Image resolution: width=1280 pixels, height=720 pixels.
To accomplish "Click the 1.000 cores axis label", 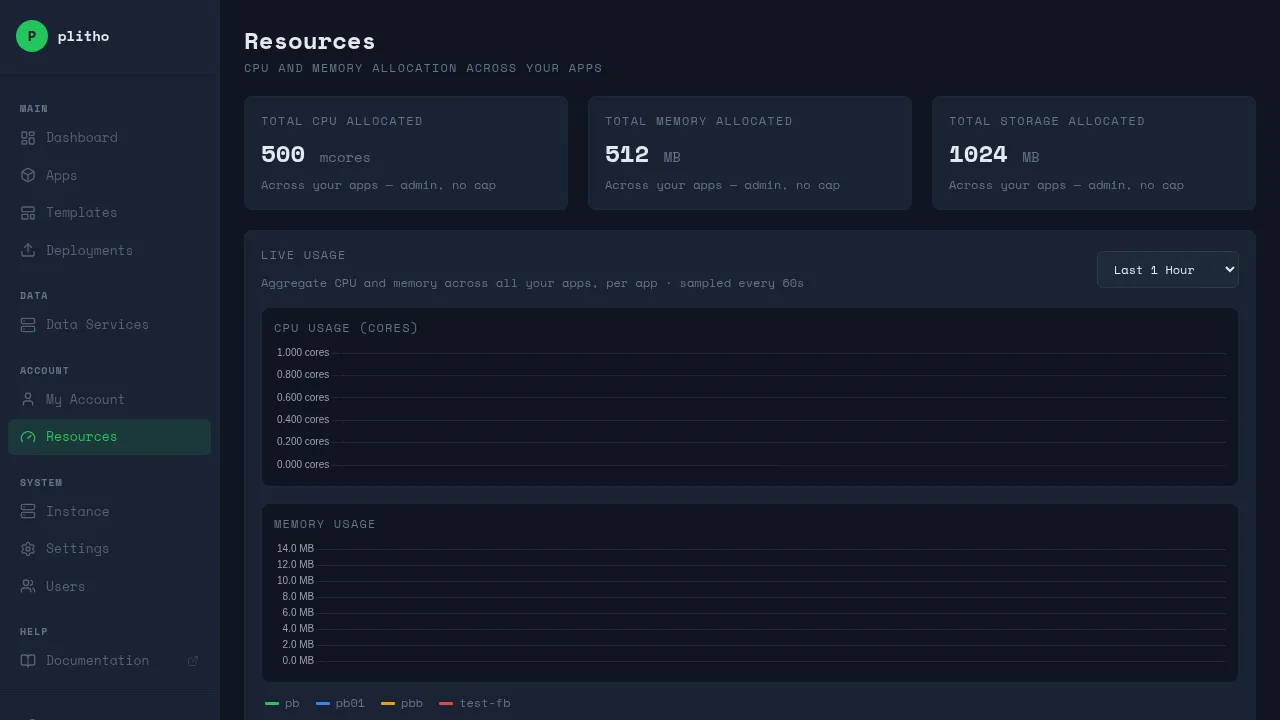I will [303, 353].
